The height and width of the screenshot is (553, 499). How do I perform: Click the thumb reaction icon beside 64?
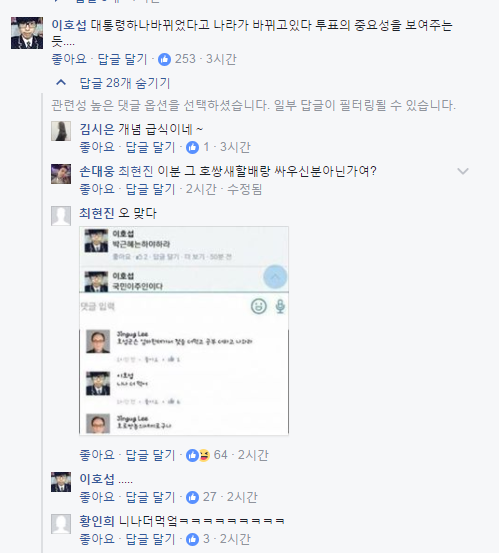click(192, 455)
